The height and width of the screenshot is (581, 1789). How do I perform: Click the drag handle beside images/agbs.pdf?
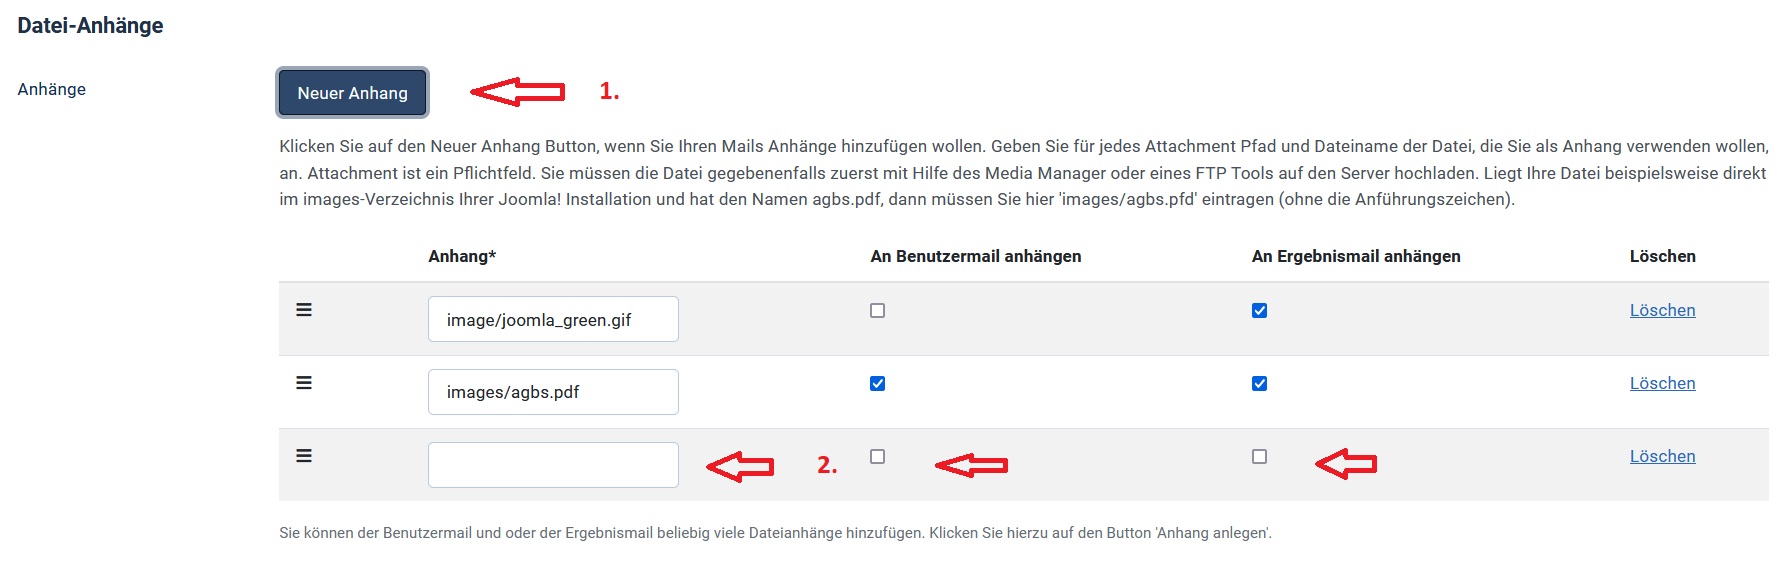pyautogui.click(x=303, y=382)
